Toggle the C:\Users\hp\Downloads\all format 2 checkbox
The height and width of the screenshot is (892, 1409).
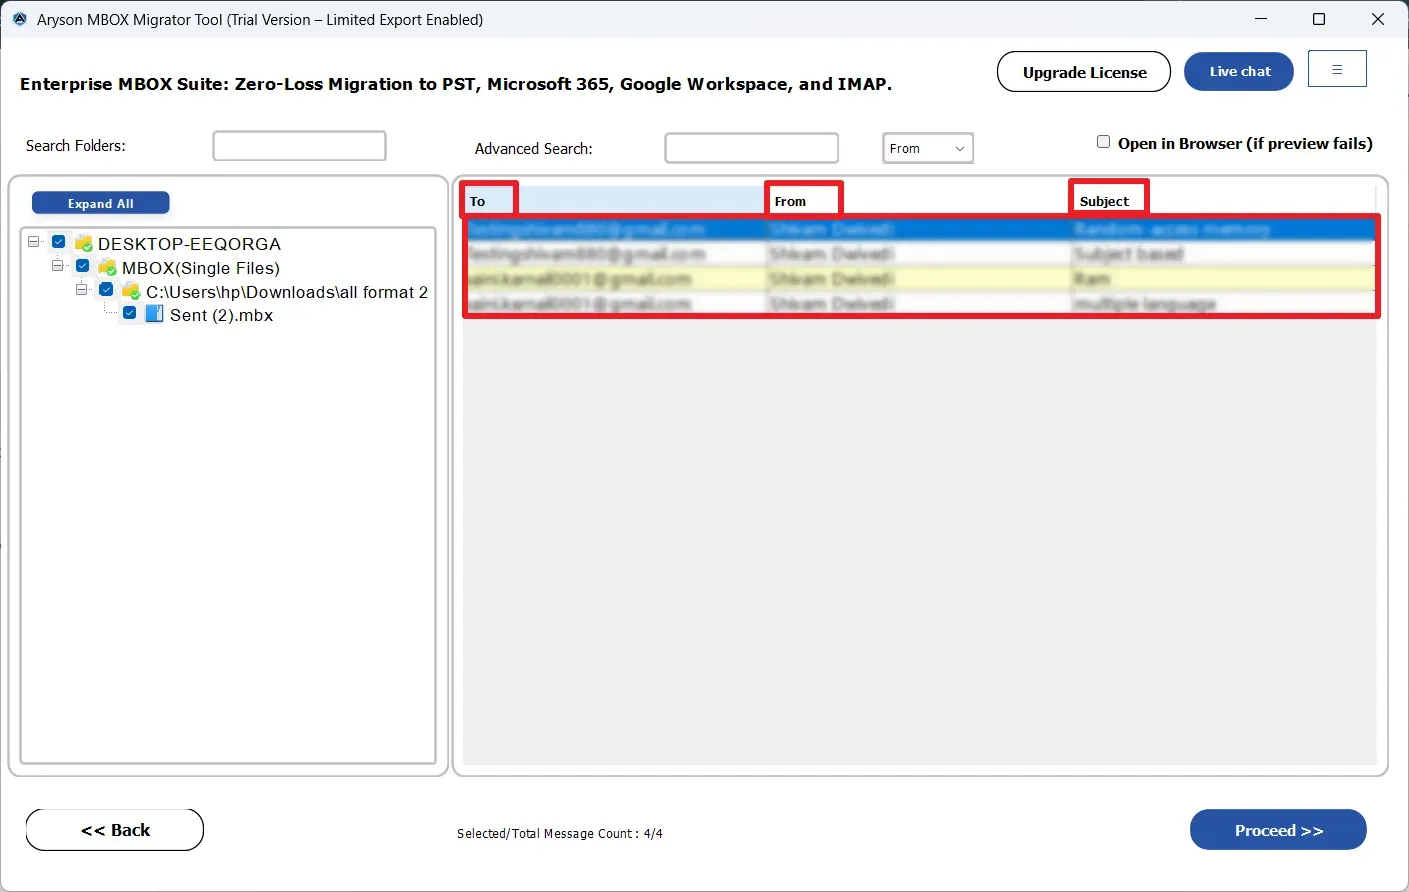(x=107, y=290)
